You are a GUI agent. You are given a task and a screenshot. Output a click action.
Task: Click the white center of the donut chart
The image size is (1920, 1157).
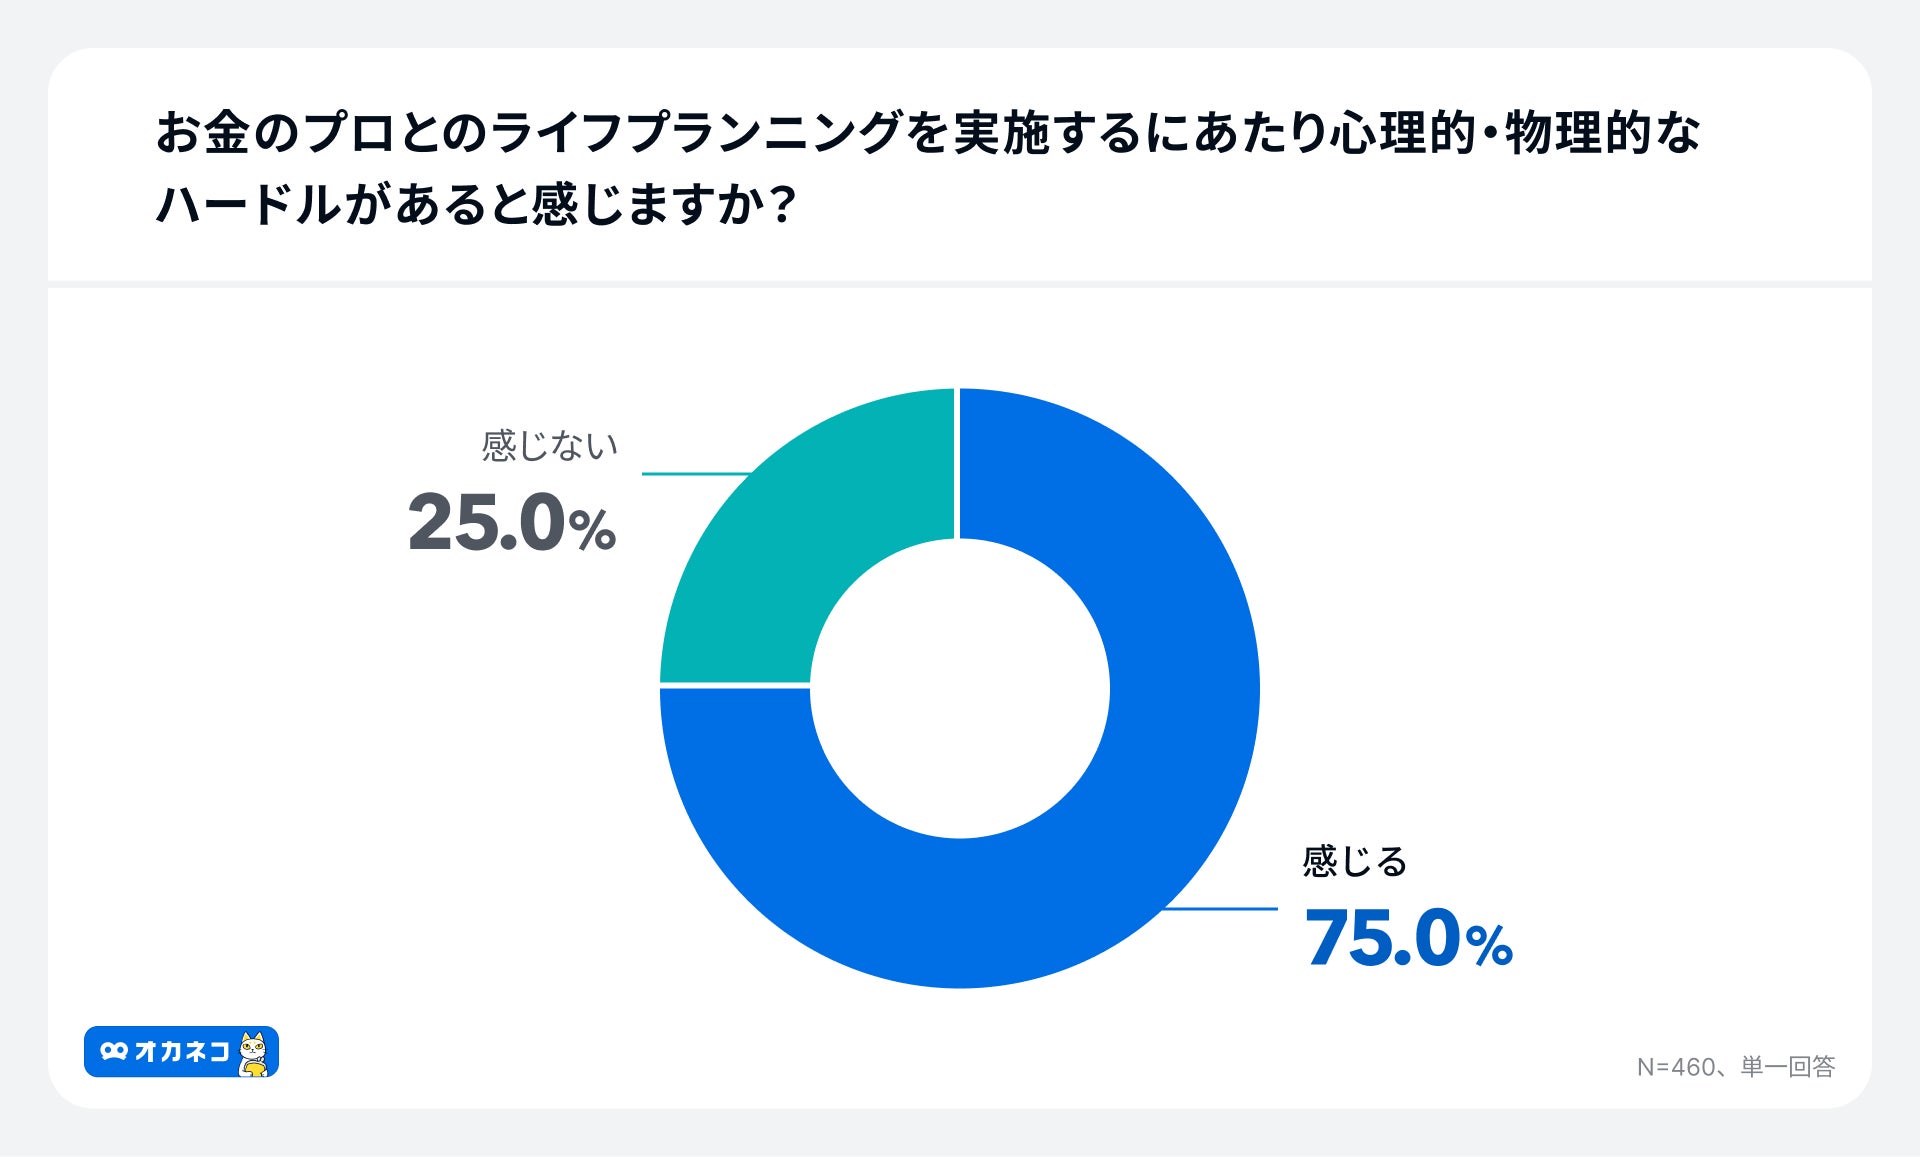[x=959, y=688]
